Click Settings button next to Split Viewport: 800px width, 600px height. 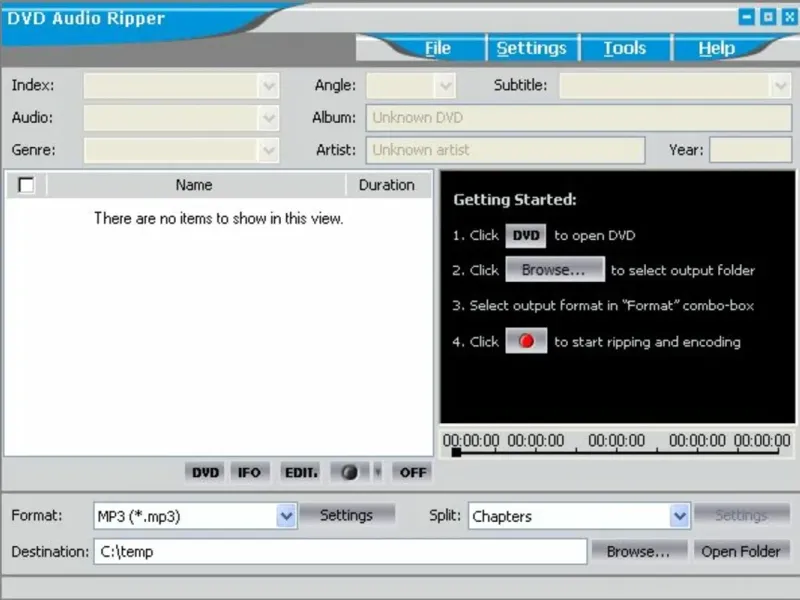pyautogui.click(x=741, y=515)
